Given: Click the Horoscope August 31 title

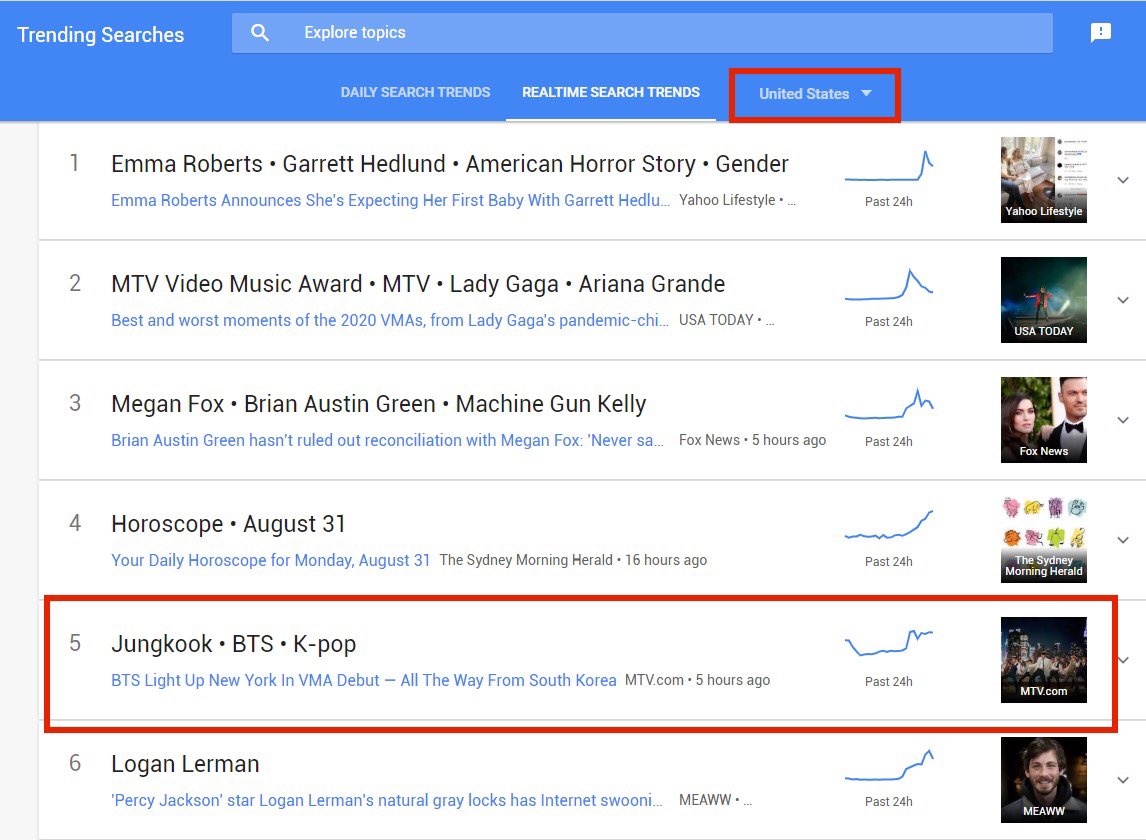Looking at the screenshot, I should tap(228, 523).
